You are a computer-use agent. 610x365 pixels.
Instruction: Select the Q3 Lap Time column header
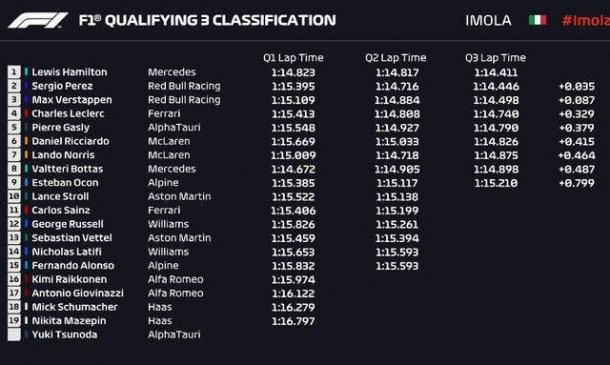495,58
